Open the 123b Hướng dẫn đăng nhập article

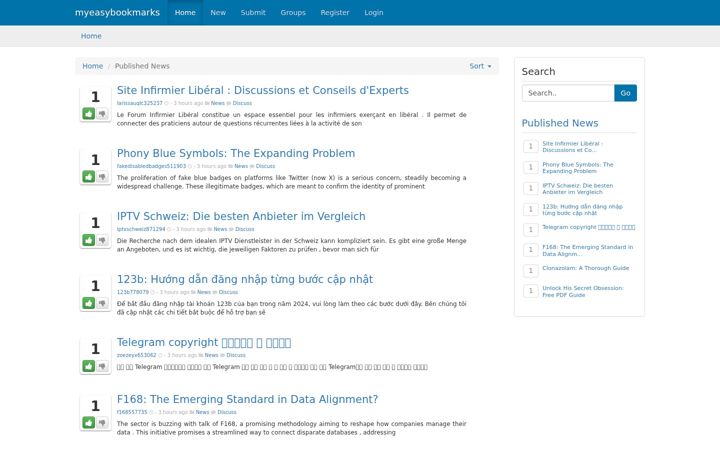[245, 279]
